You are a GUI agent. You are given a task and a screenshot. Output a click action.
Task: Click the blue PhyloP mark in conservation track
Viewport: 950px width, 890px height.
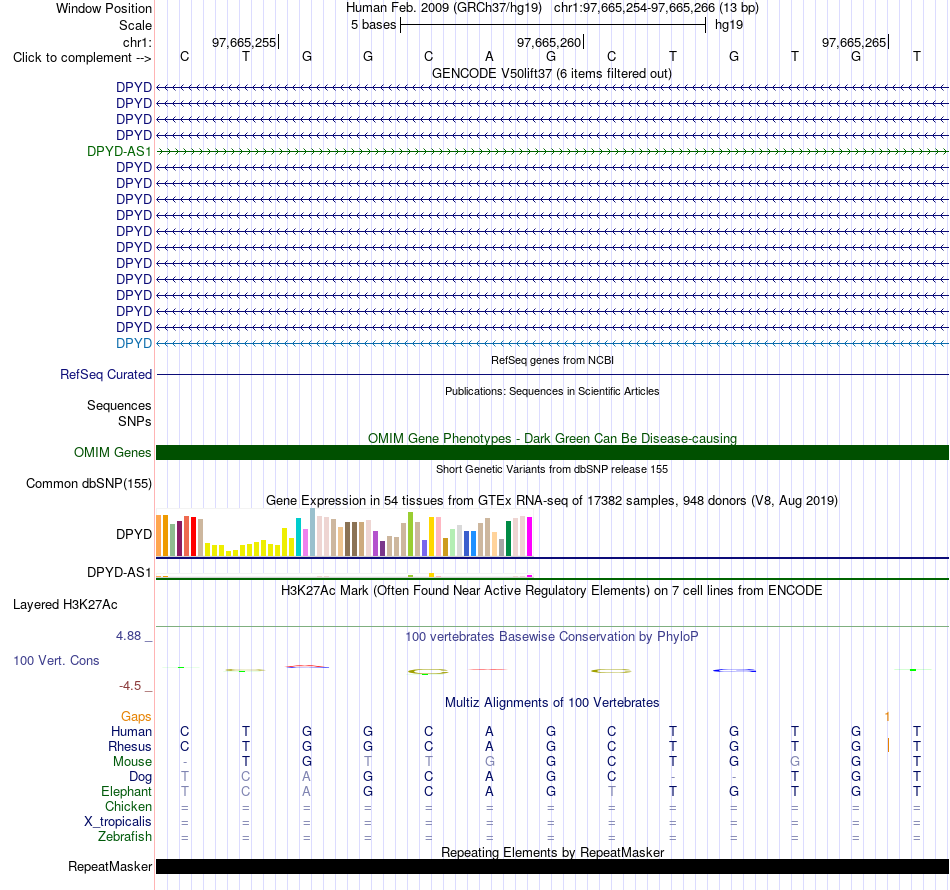point(734,670)
